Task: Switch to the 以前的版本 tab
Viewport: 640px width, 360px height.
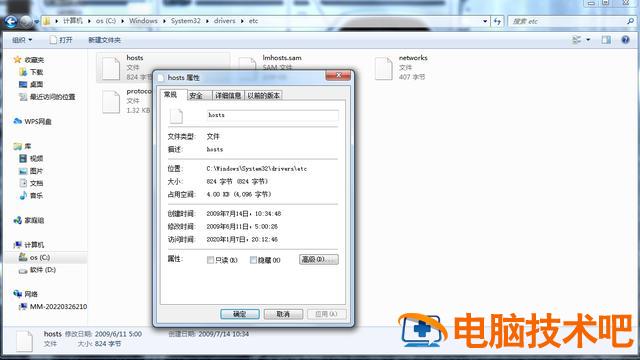Action: click(x=263, y=96)
